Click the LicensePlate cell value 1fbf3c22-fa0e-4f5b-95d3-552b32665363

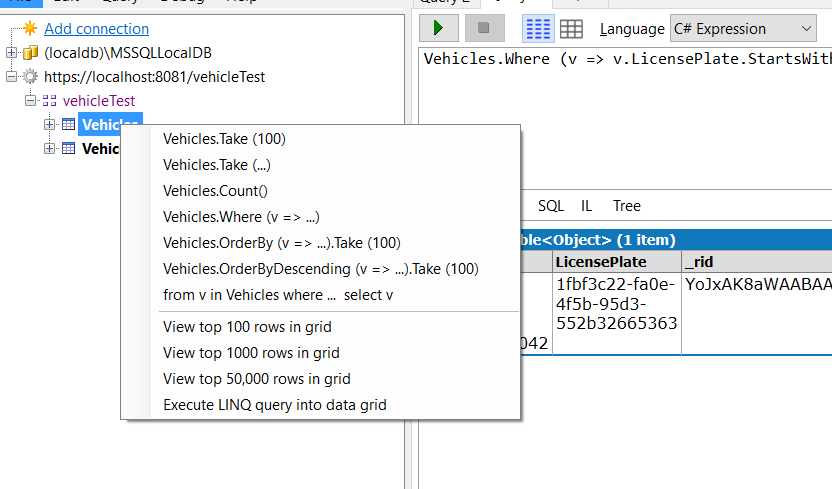[x=617, y=304]
